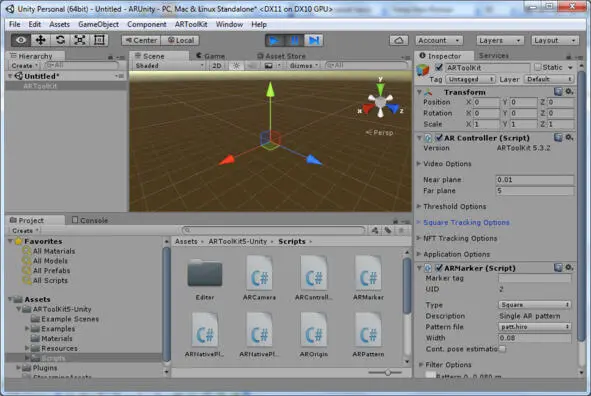The width and height of the screenshot is (591, 396).
Task: Enable the Static checkbox
Action: [x=537, y=67]
